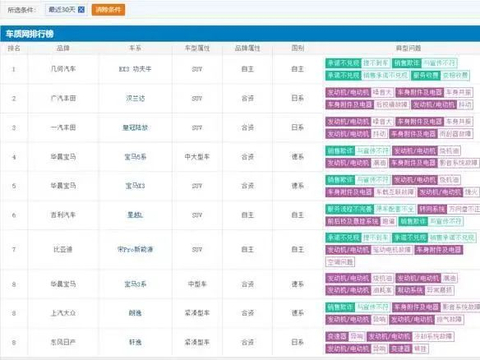This screenshot has height=360, width=480.
Task: Open the 宝马5系 car series link
Action: 135,157
